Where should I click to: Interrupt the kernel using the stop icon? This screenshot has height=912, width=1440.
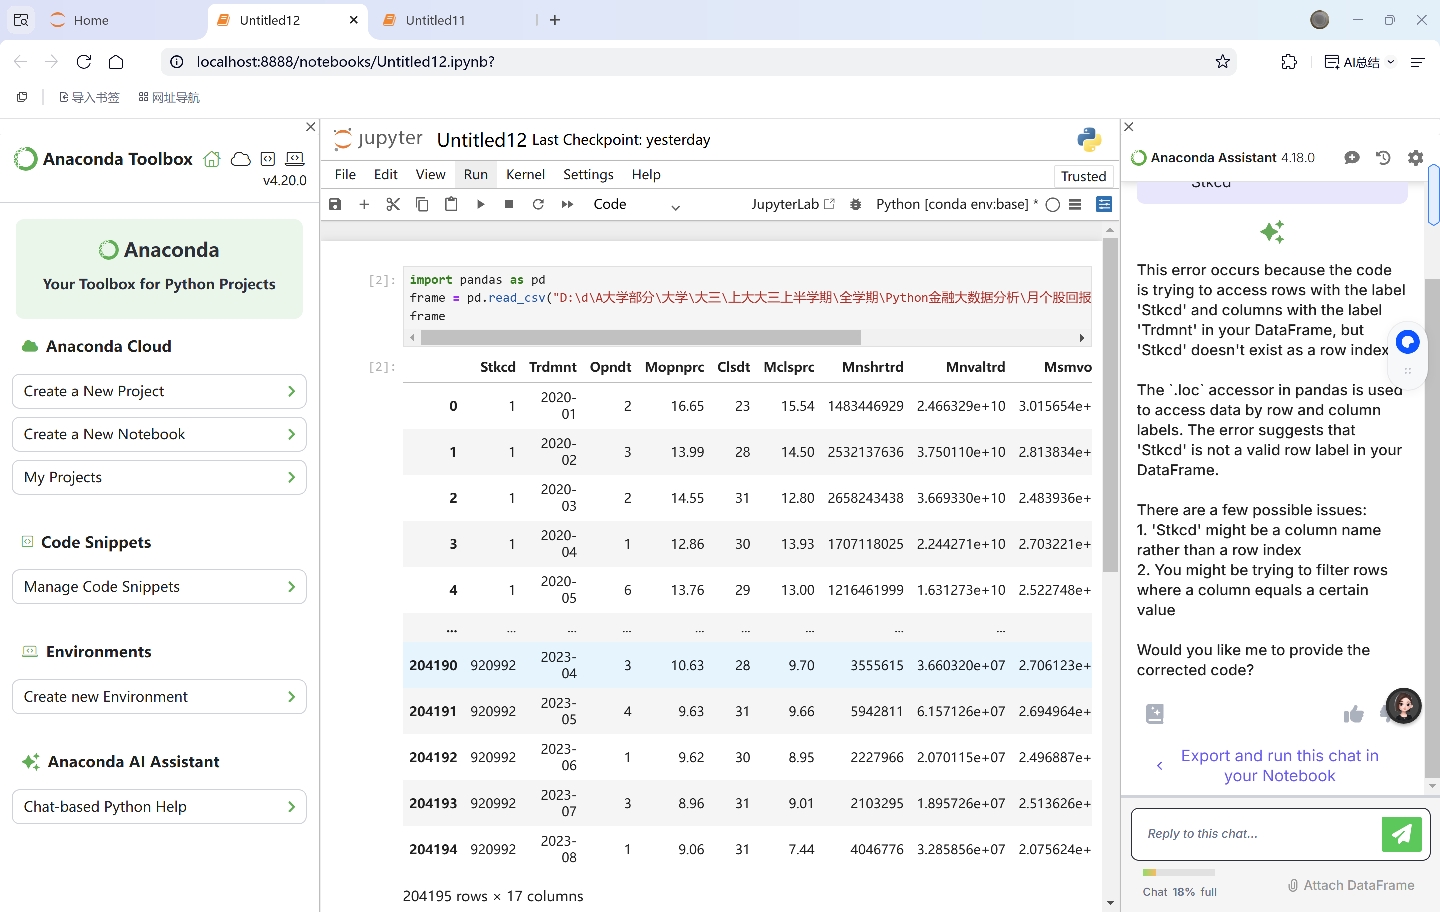coord(509,204)
